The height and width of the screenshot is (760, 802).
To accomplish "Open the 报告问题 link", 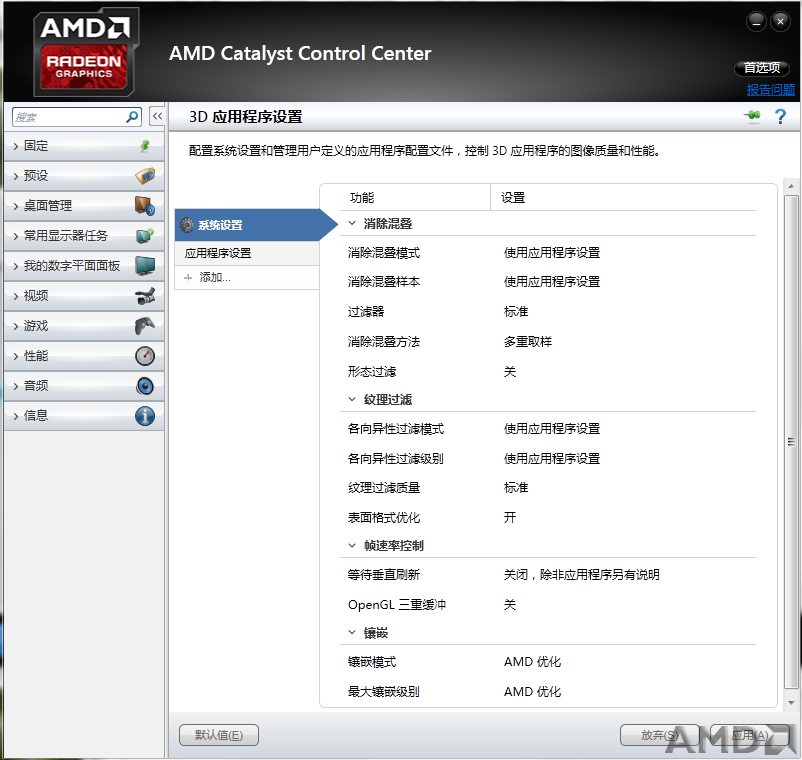I will (x=770, y=90).
